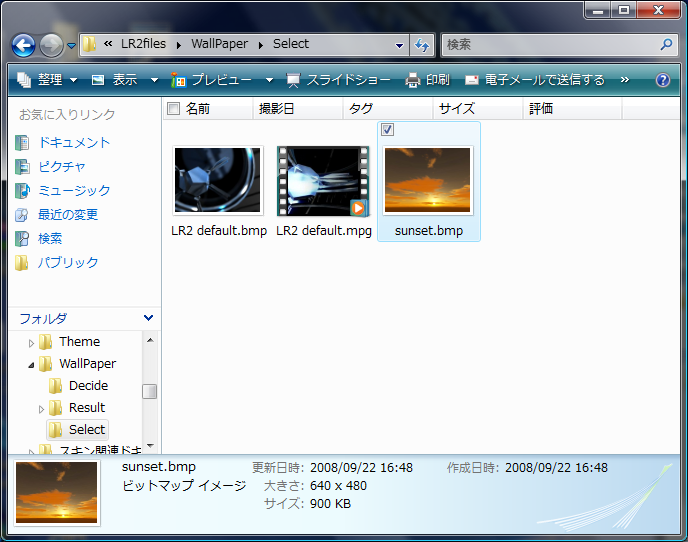Open the 表示 views menu
This screenshot has width=688, height=542.
tap(124, 80)
